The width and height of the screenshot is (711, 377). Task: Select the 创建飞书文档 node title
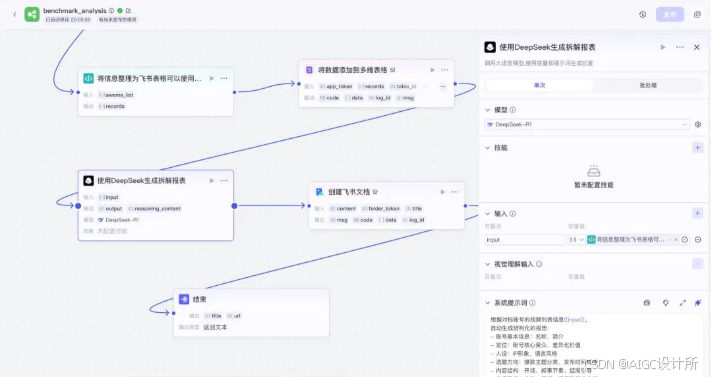point(349,192)
